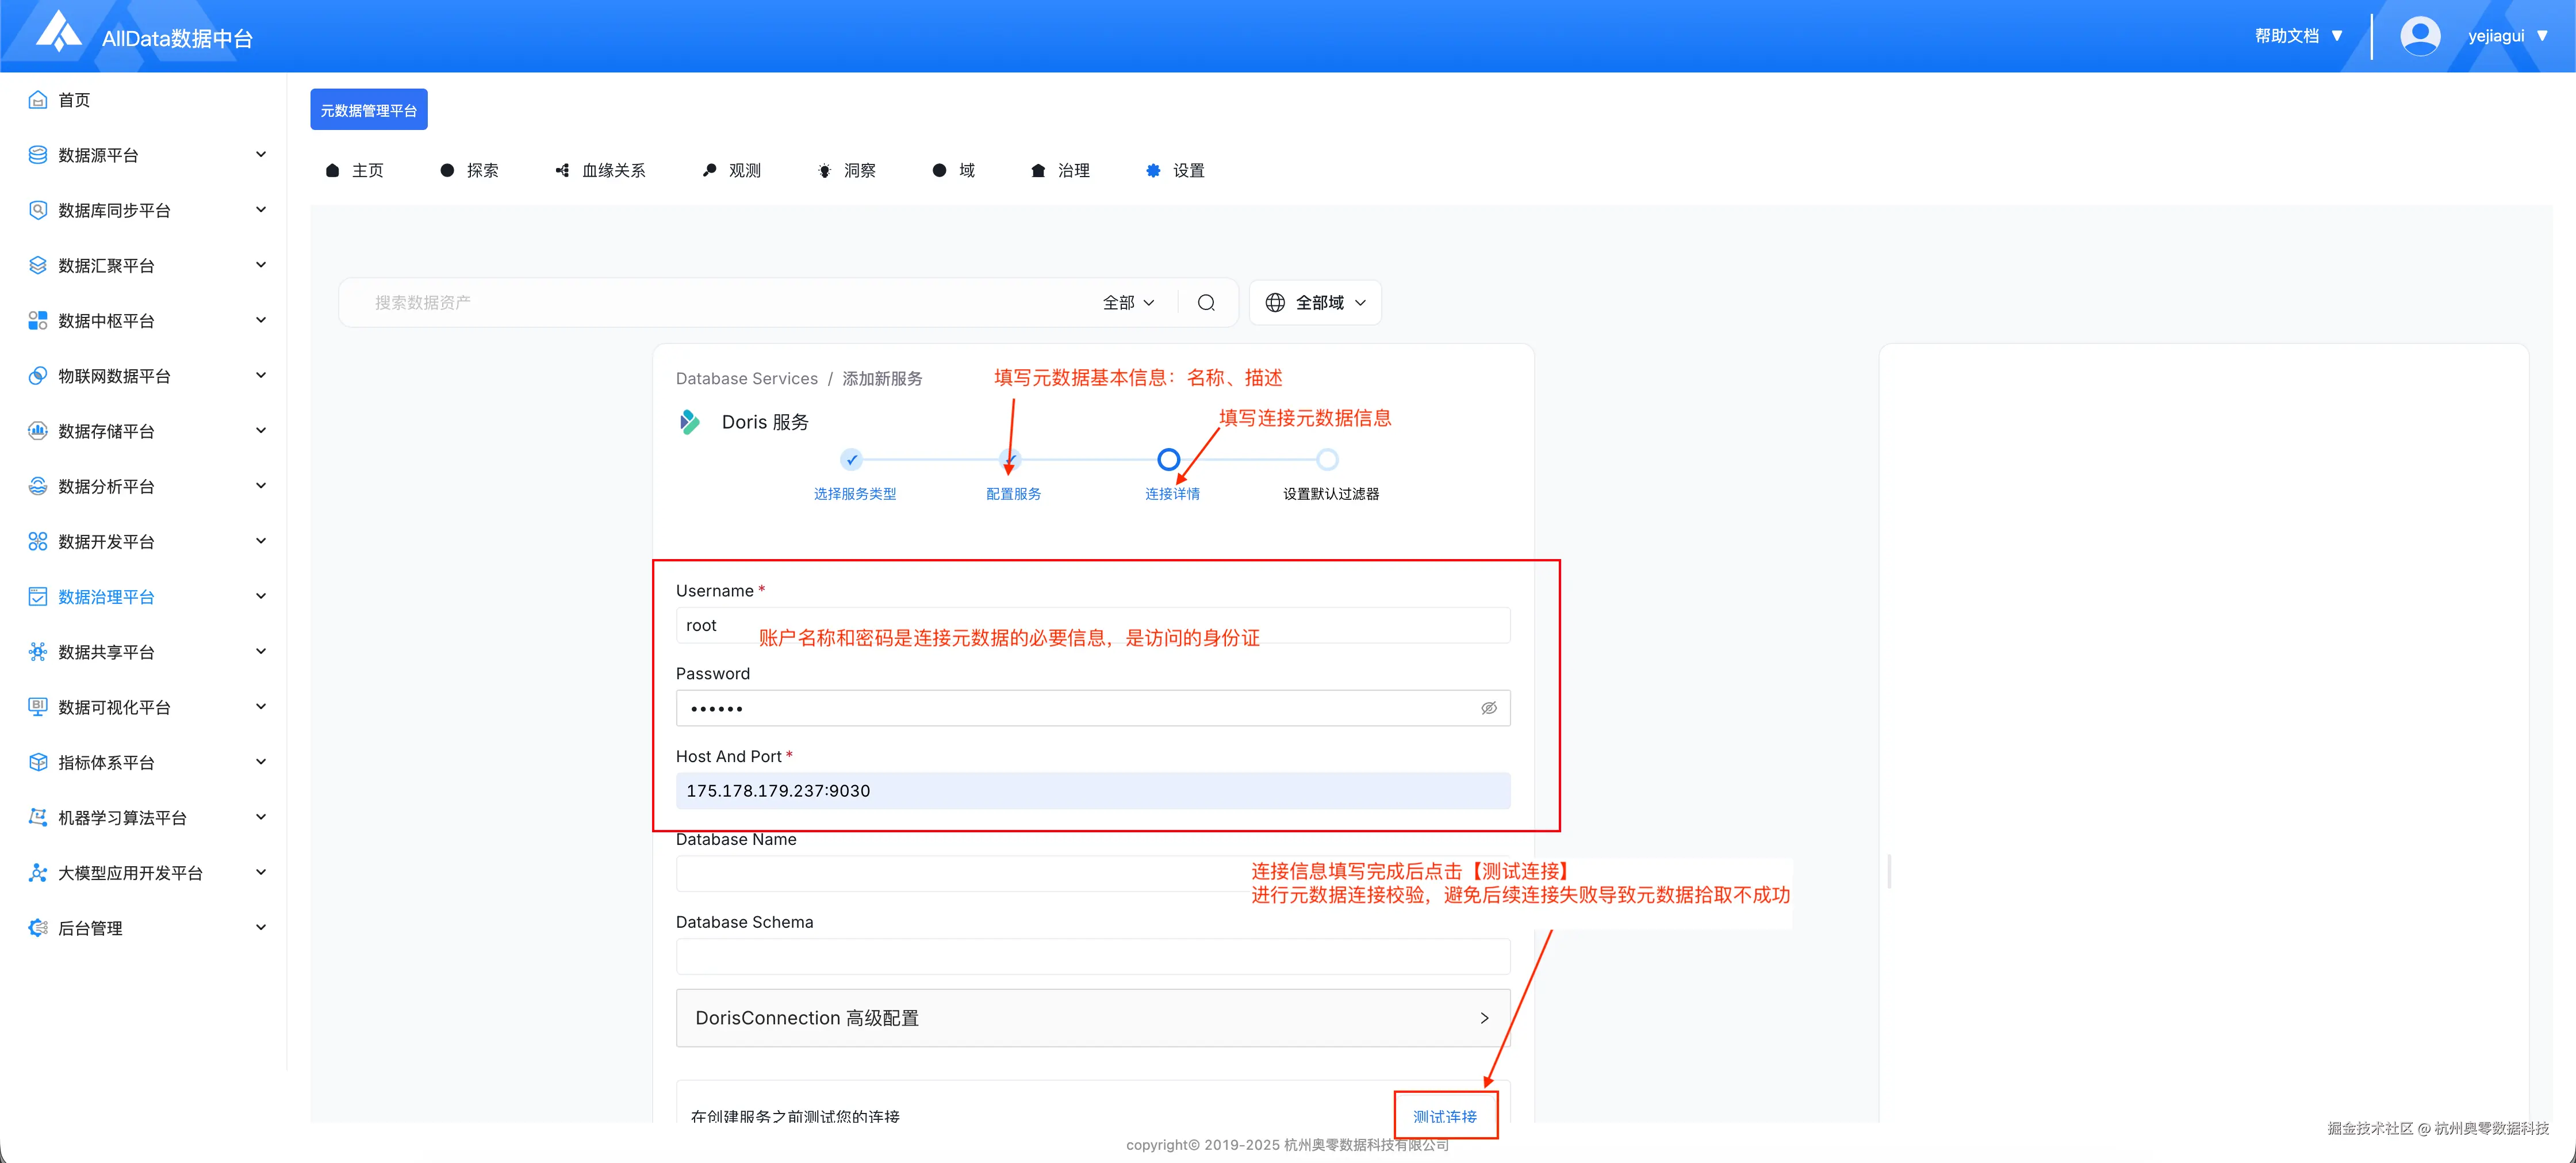Select the 数据源平台 sidebar icon
This screenshot has width=2576, height=1163.
pyautogui.click(x=37, y=154)
